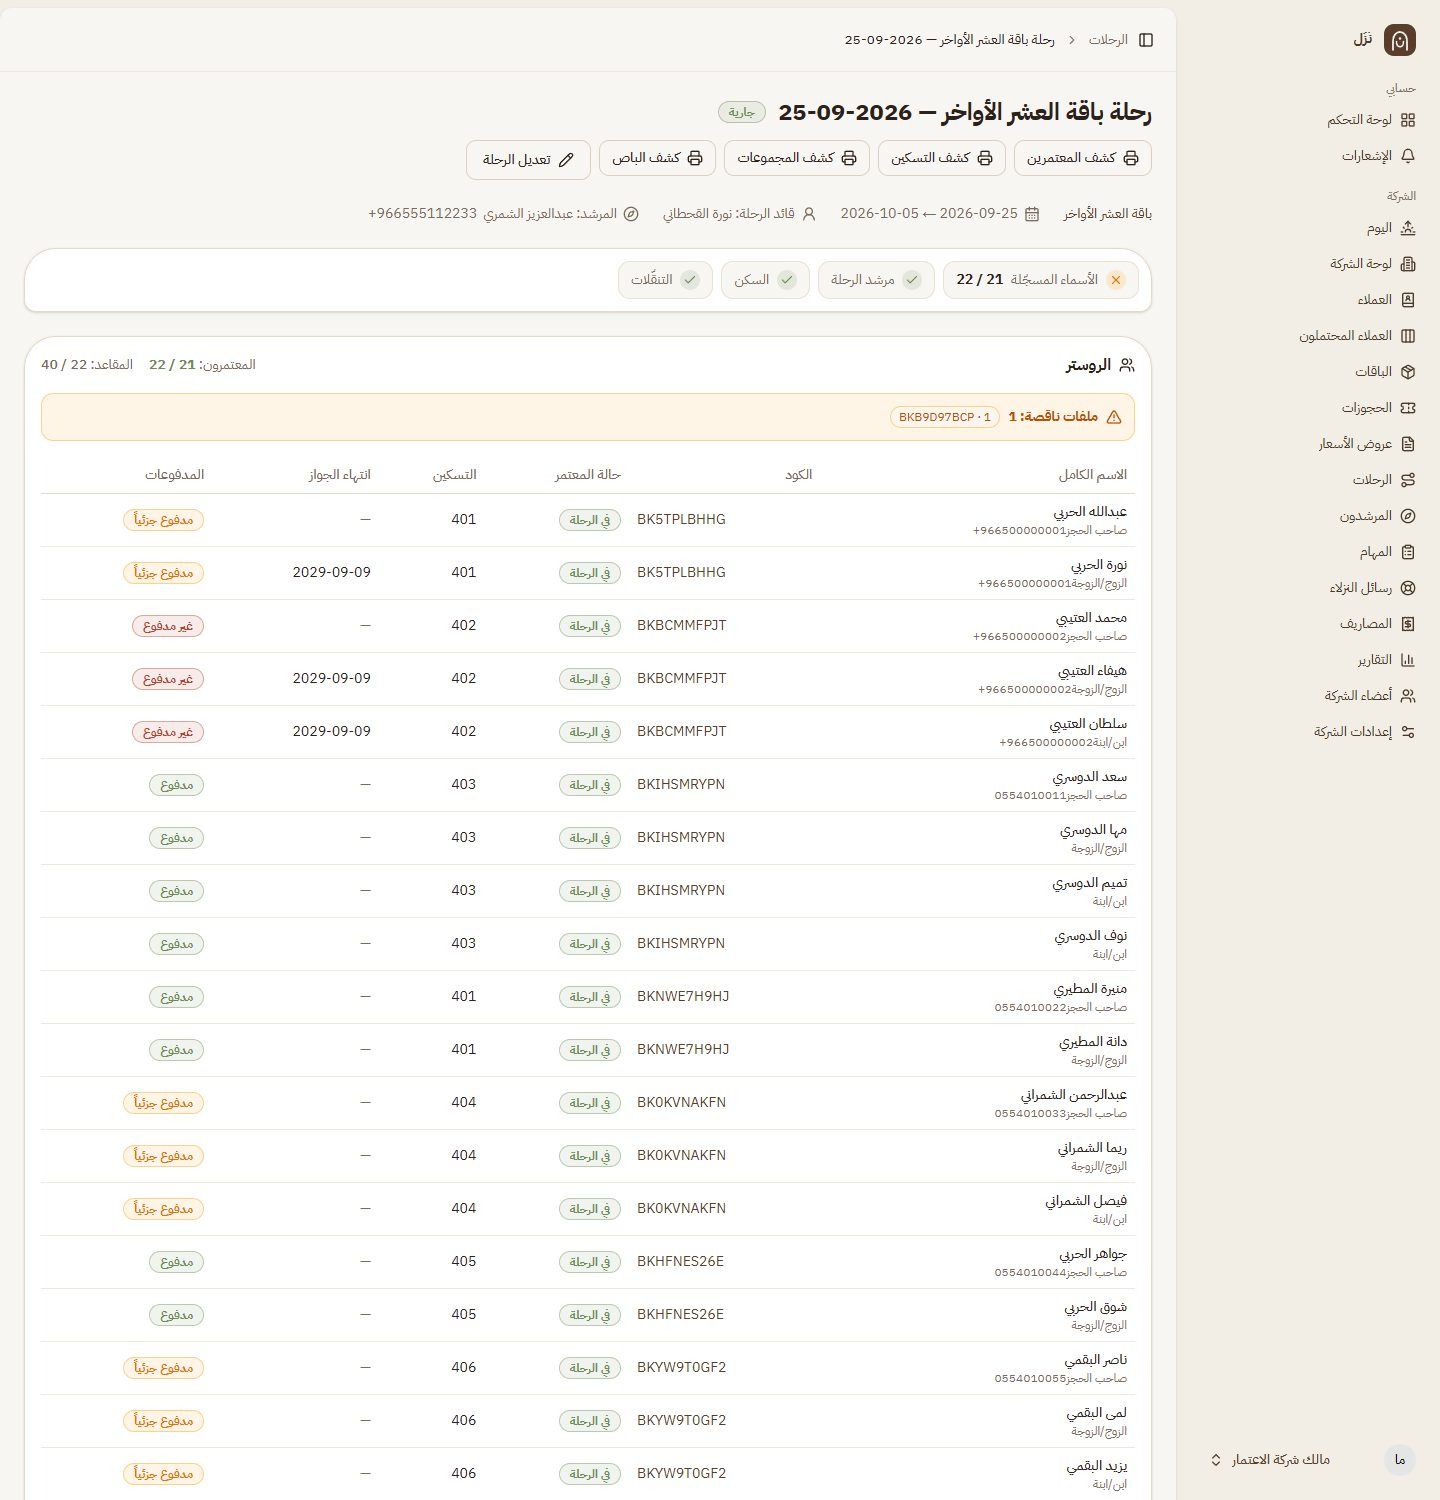Click the جارية trip status badge

pos(742,112)
